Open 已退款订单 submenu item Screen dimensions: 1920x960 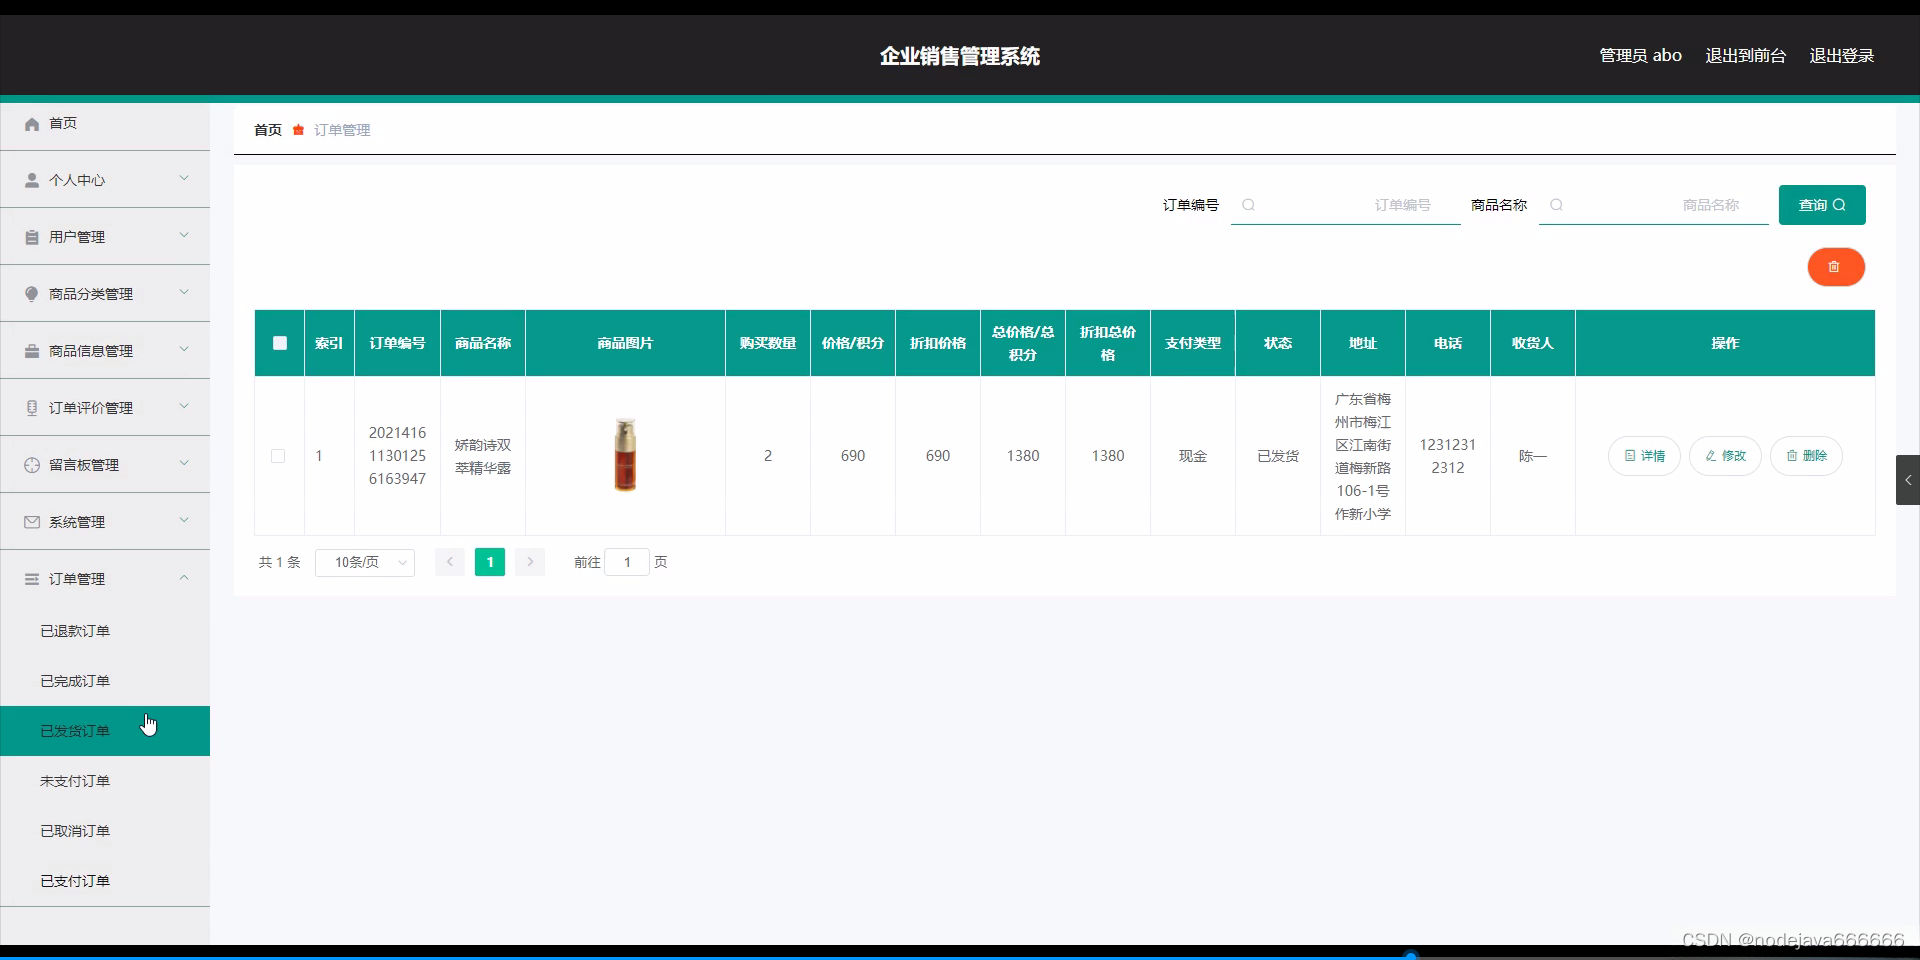105,631
